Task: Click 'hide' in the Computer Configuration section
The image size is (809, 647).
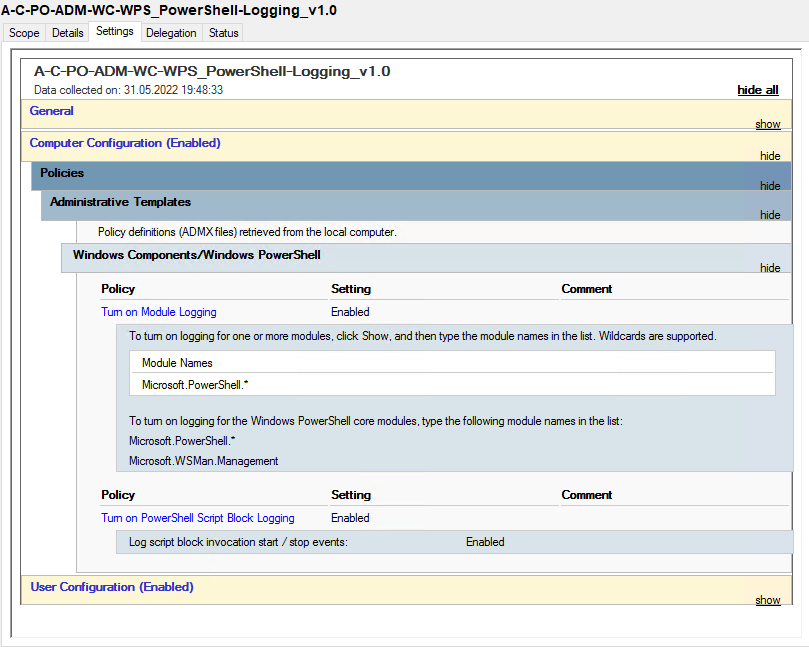Action: (770, 156)
